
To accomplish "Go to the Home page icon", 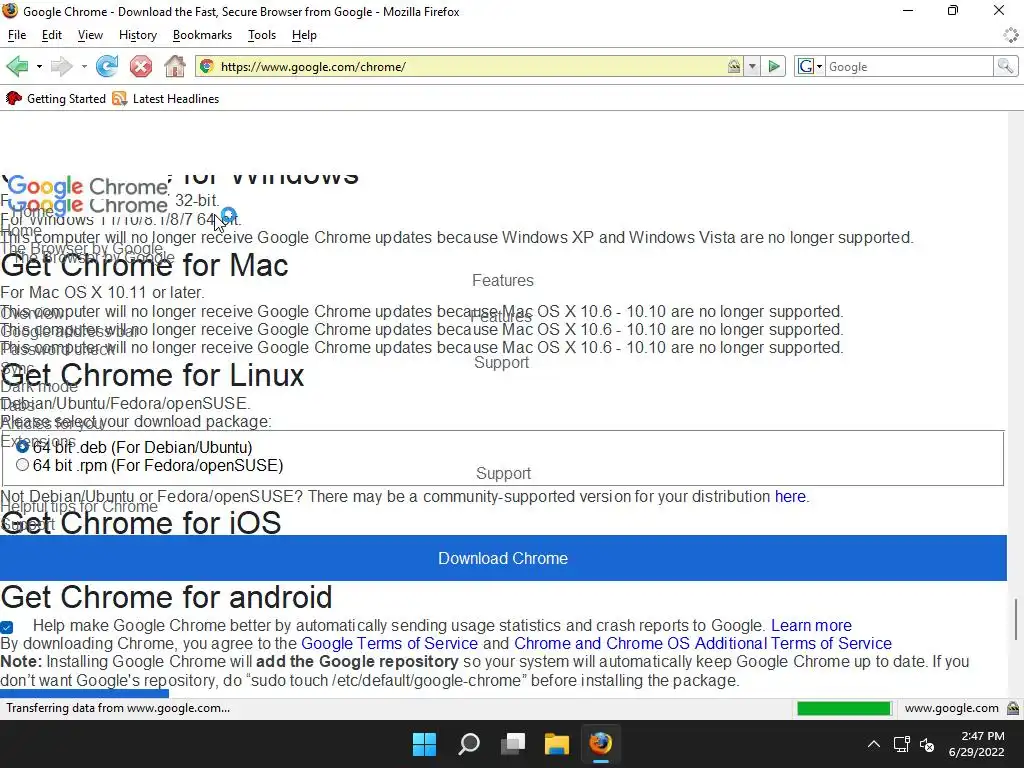I will point(174,66).
